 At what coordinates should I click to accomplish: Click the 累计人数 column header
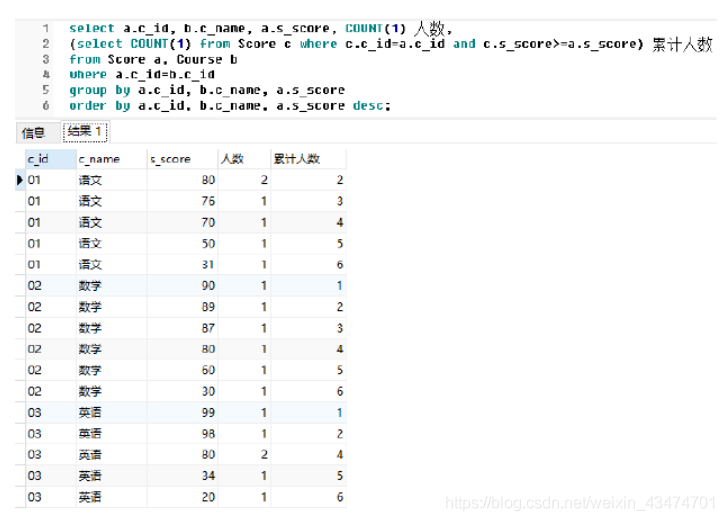[308, 159]
